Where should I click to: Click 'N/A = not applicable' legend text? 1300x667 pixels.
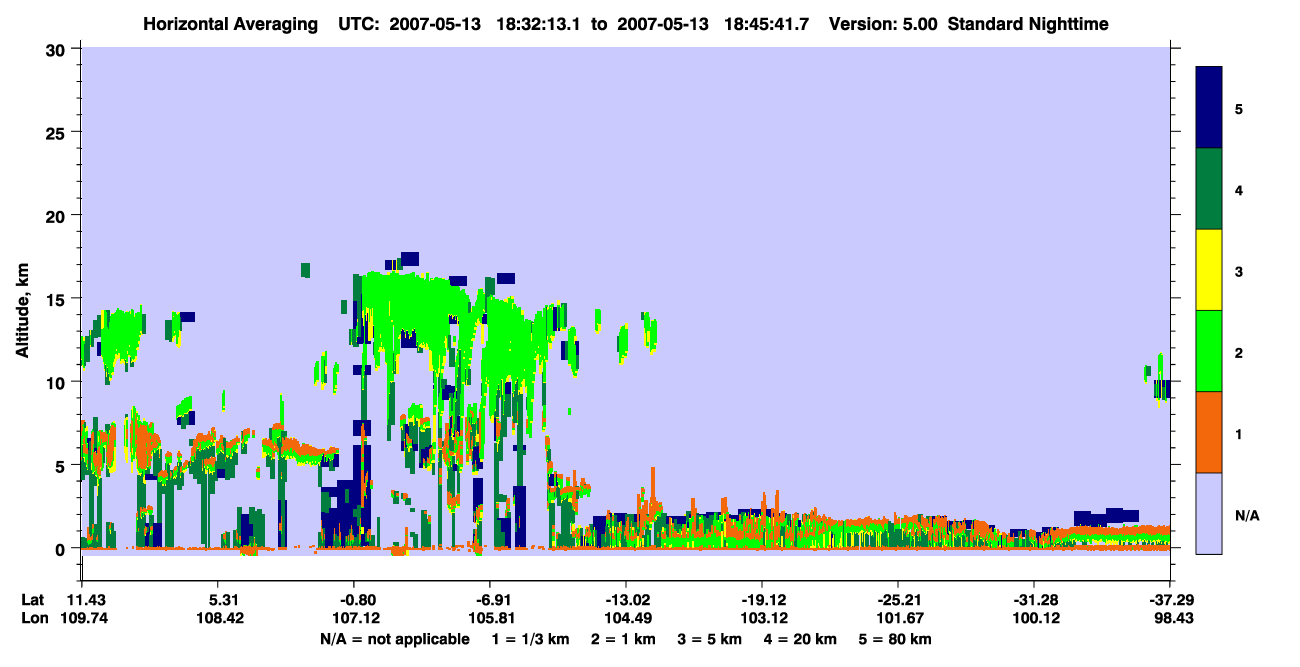394,639
